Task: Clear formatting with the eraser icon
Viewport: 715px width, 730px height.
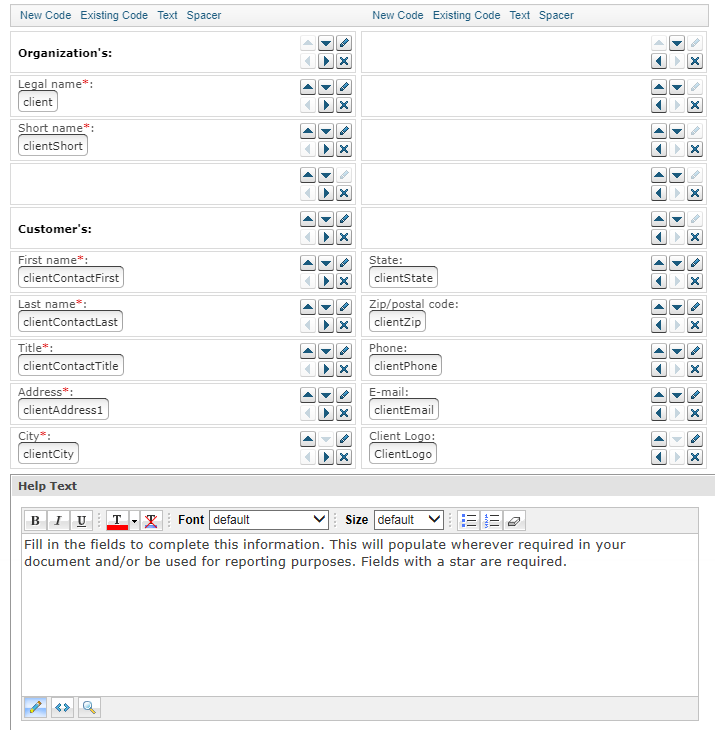Action: click(x=514, y=520)
